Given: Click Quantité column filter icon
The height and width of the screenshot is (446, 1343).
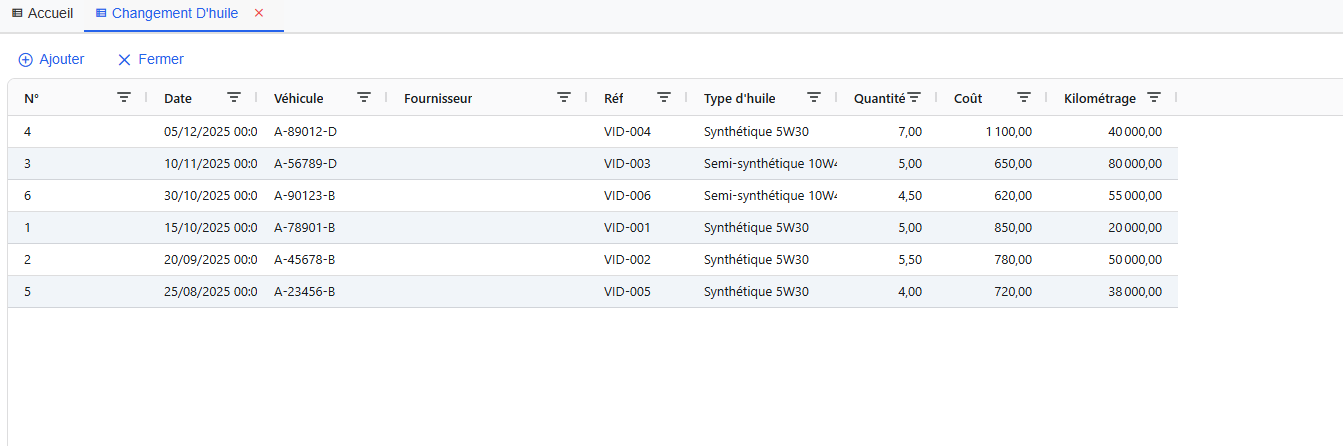Looking at the screenshot, I should 914,97.
